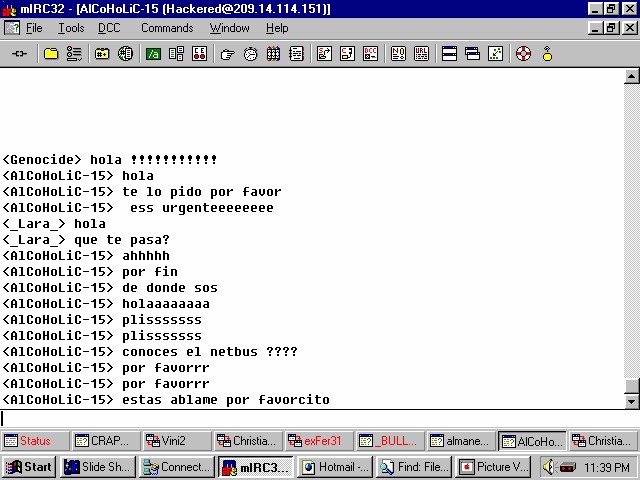Open the File menu

coord(34,28)
